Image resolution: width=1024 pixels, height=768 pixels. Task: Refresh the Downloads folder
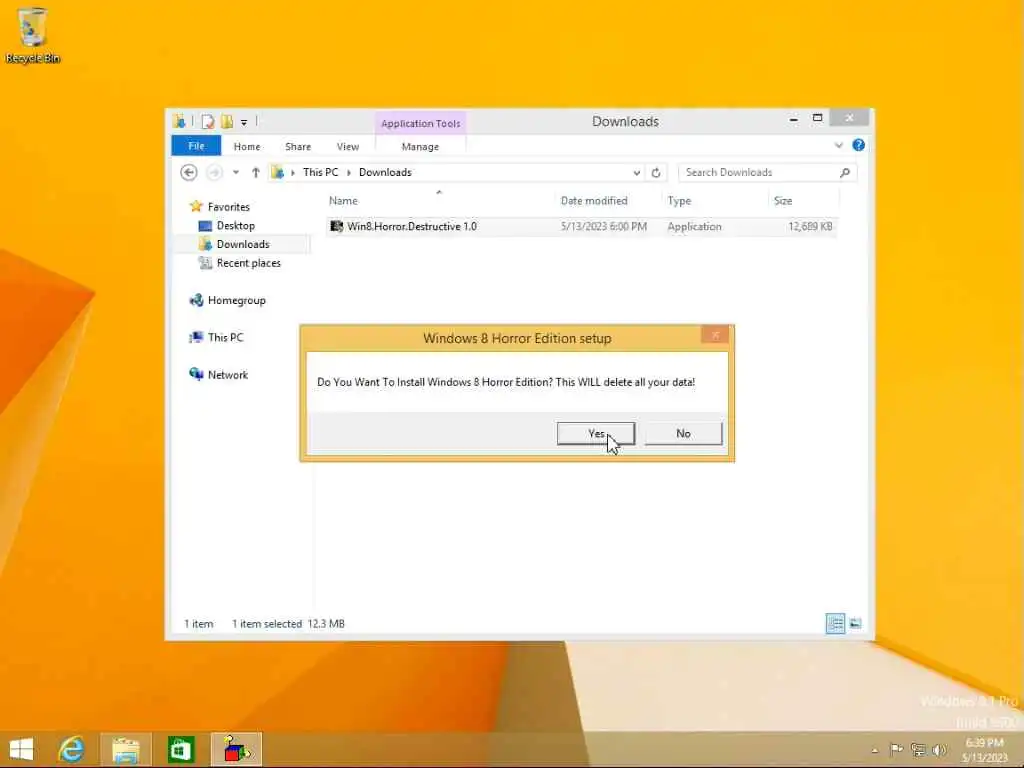point(656,173)
